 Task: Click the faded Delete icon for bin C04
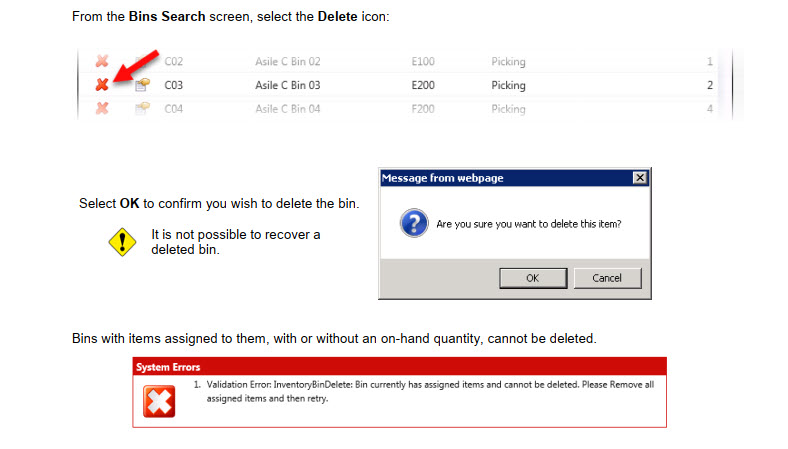coord(102,108)
